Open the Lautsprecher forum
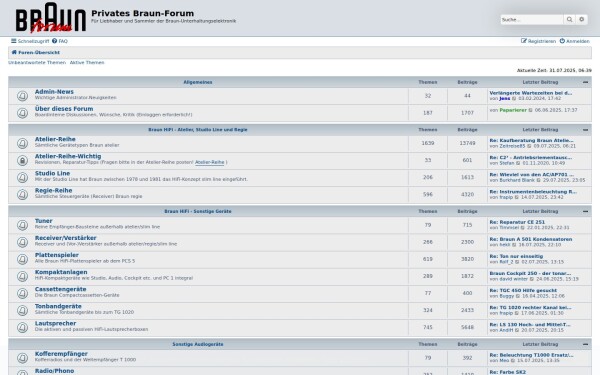 [x=55, y=323]
